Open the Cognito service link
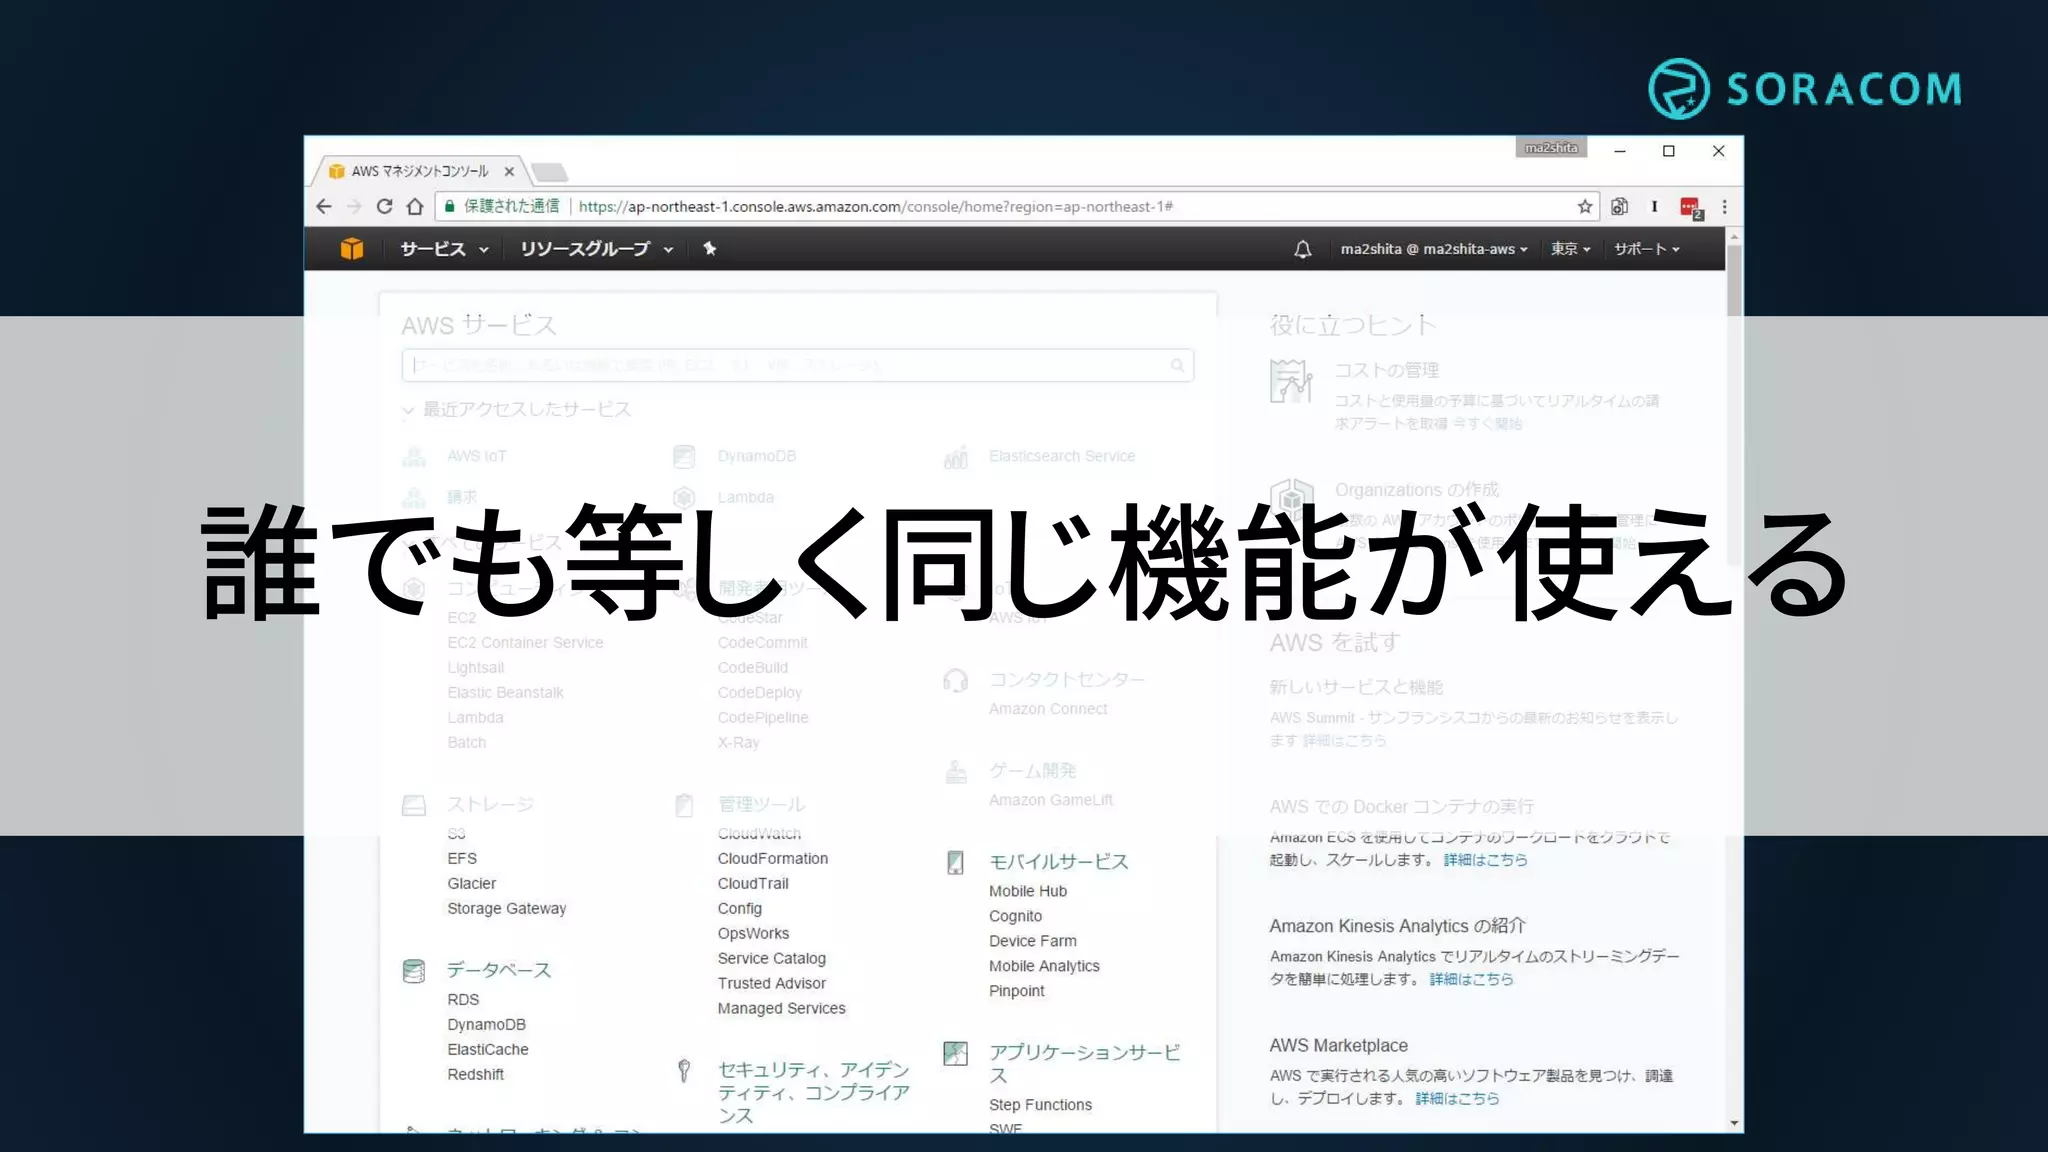This screenshot has height=1152, width=2048. tap(1016, 917)
